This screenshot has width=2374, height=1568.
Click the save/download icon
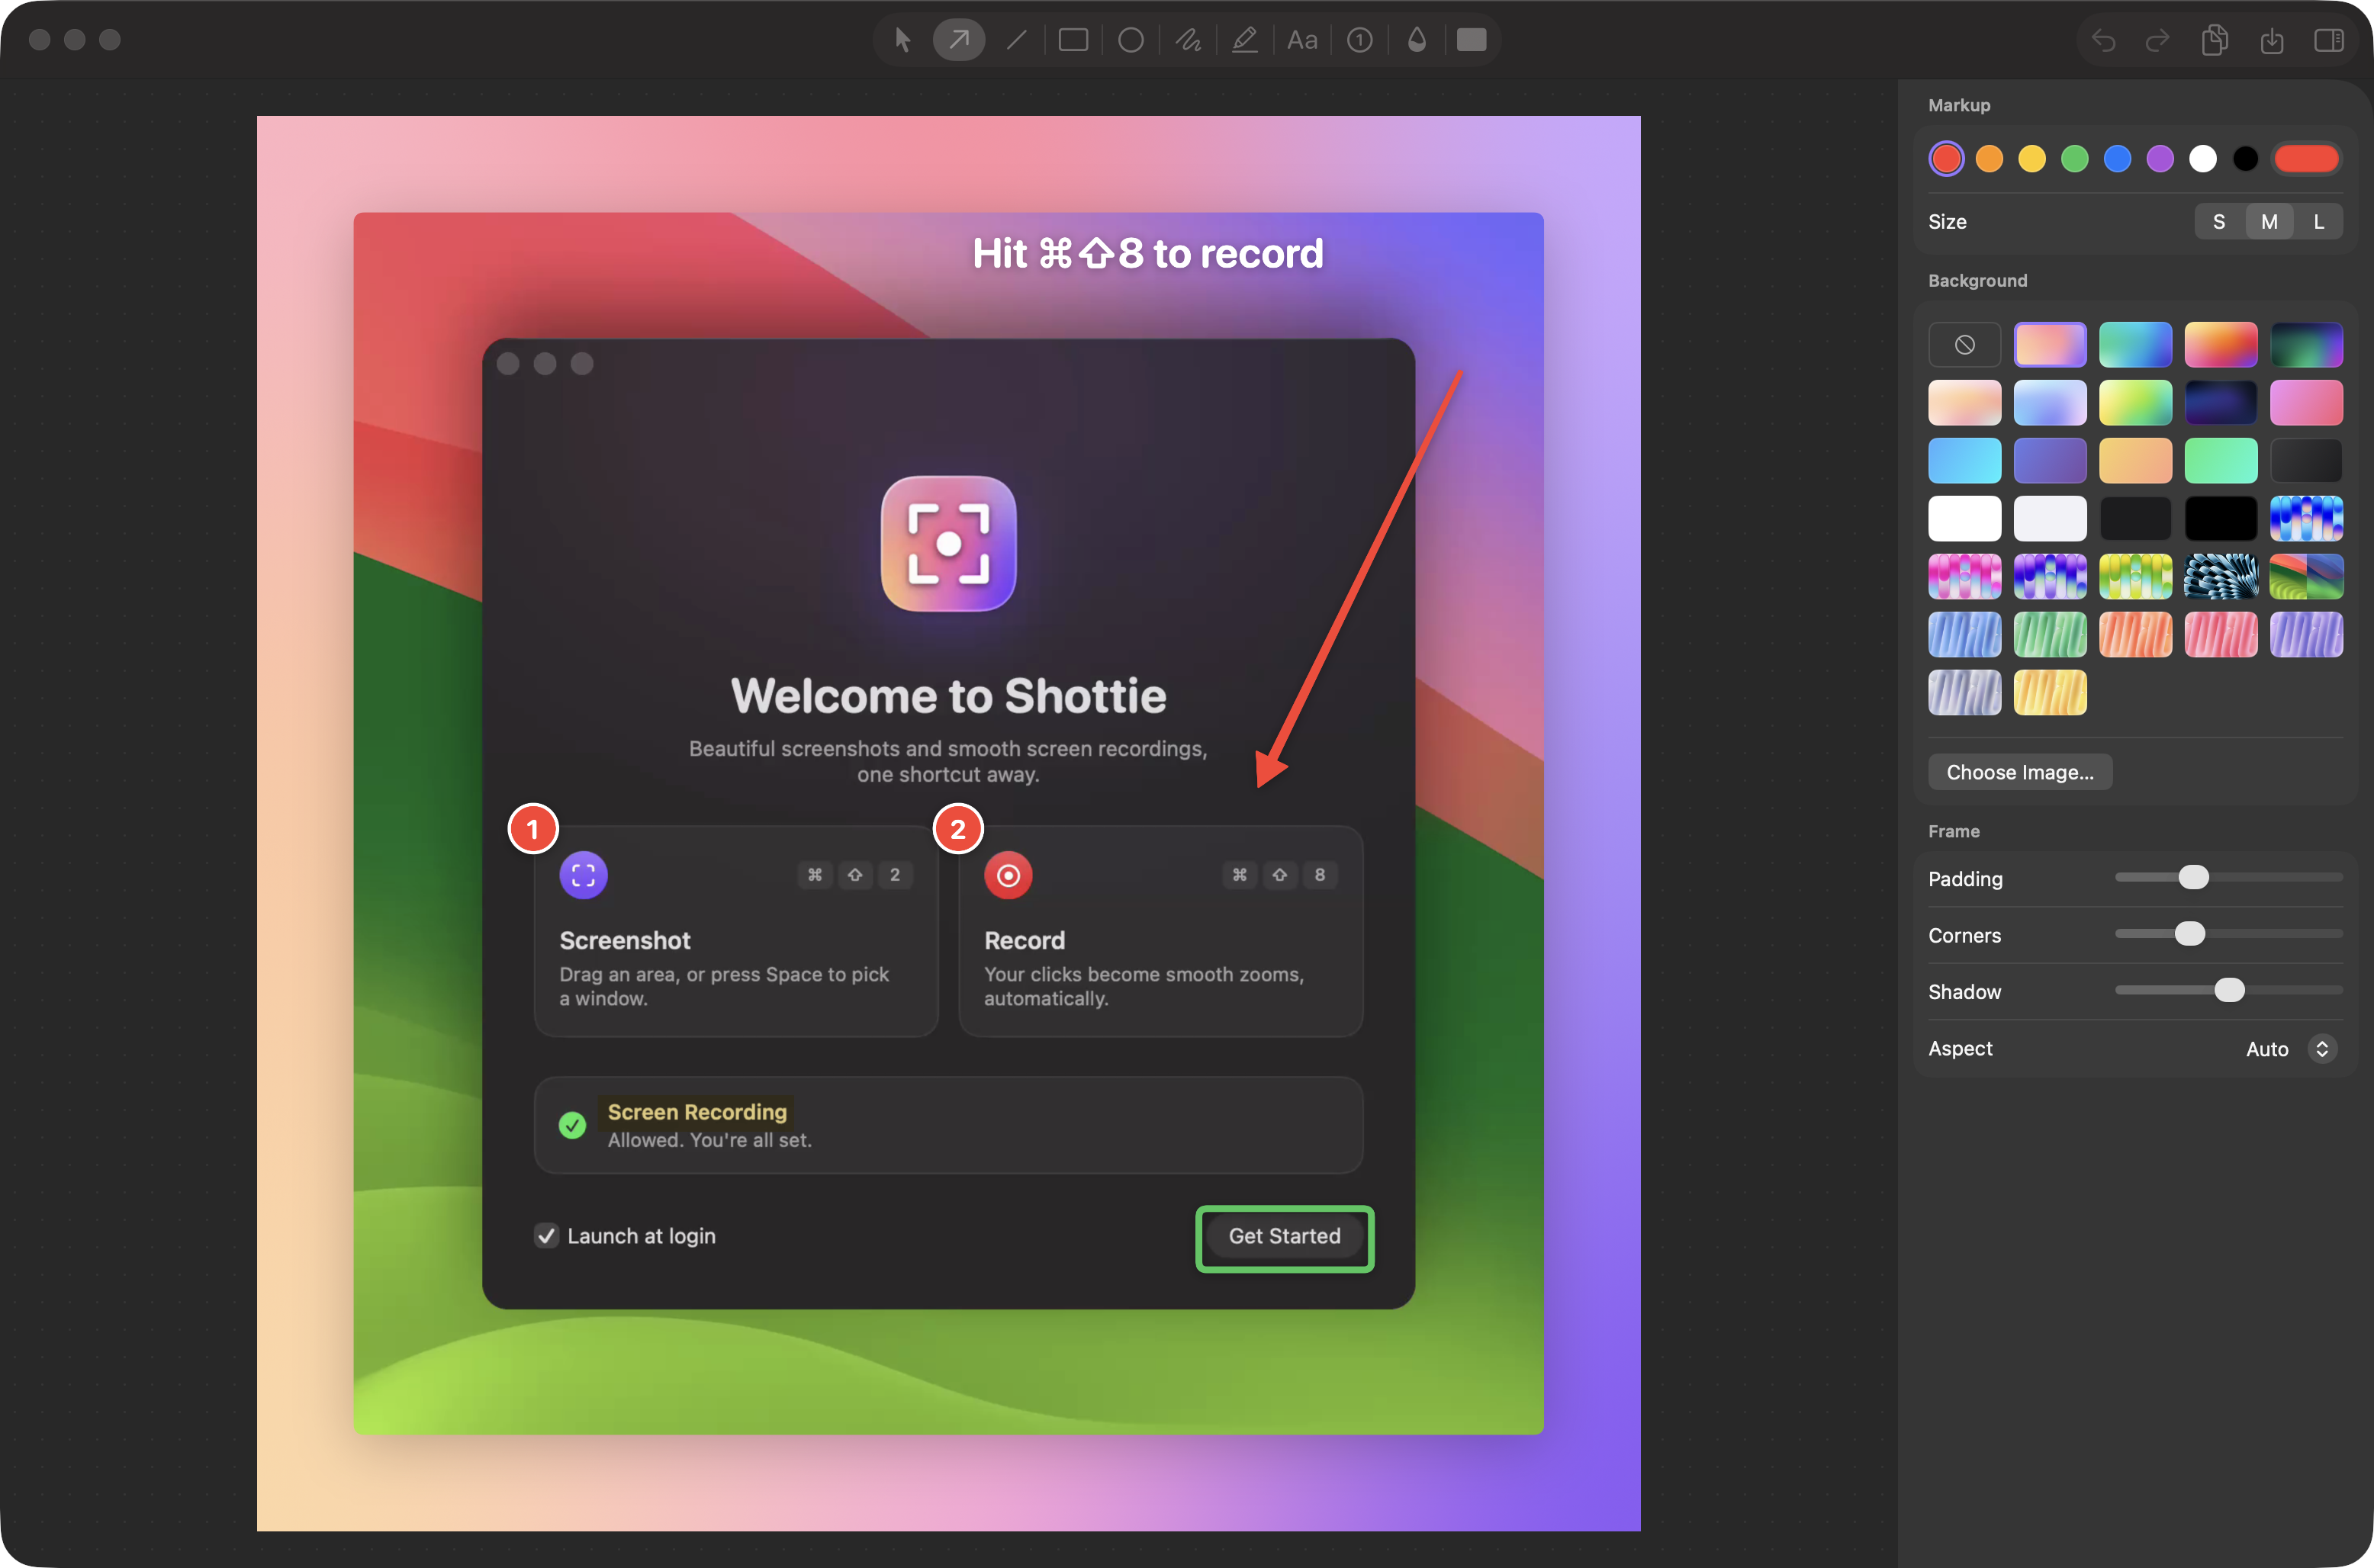coord(2272,40)
